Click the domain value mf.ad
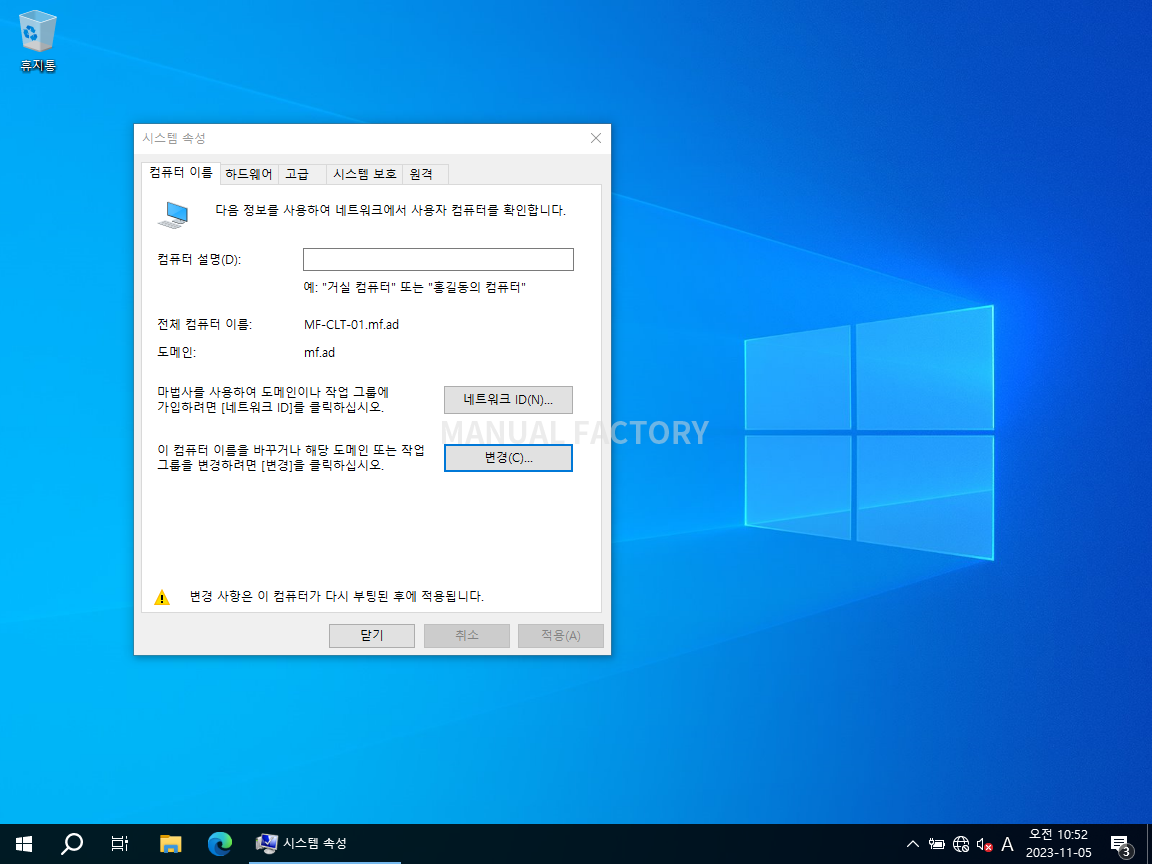1152x864 pixels. tap(320, 353)
